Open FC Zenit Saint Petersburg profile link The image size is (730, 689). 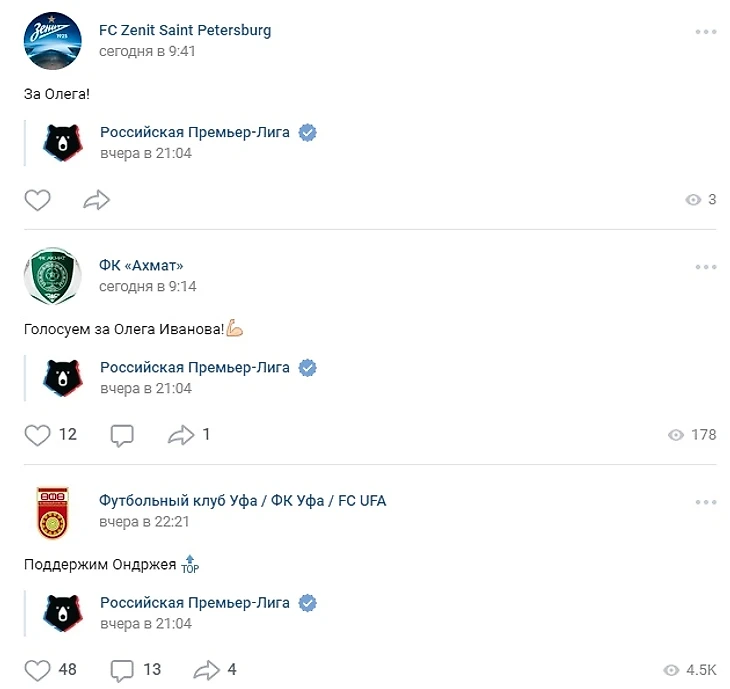pyautogui.click(x=185, y=30)
